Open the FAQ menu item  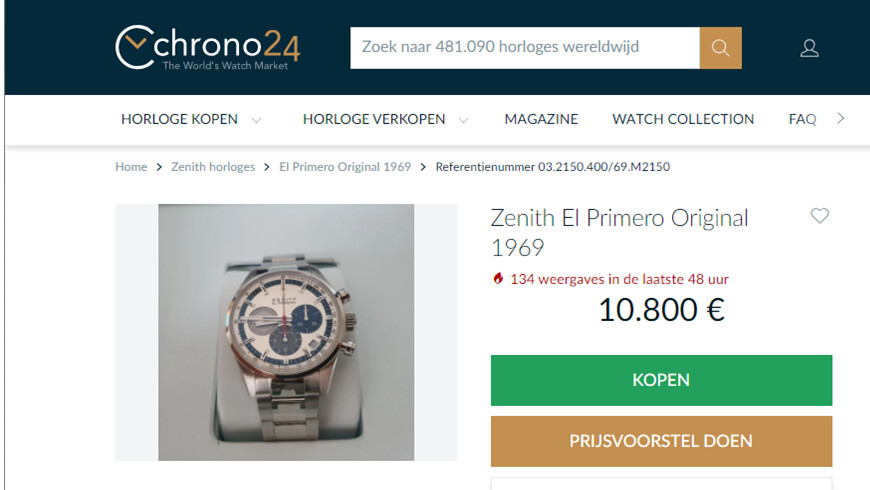(802, 119)
